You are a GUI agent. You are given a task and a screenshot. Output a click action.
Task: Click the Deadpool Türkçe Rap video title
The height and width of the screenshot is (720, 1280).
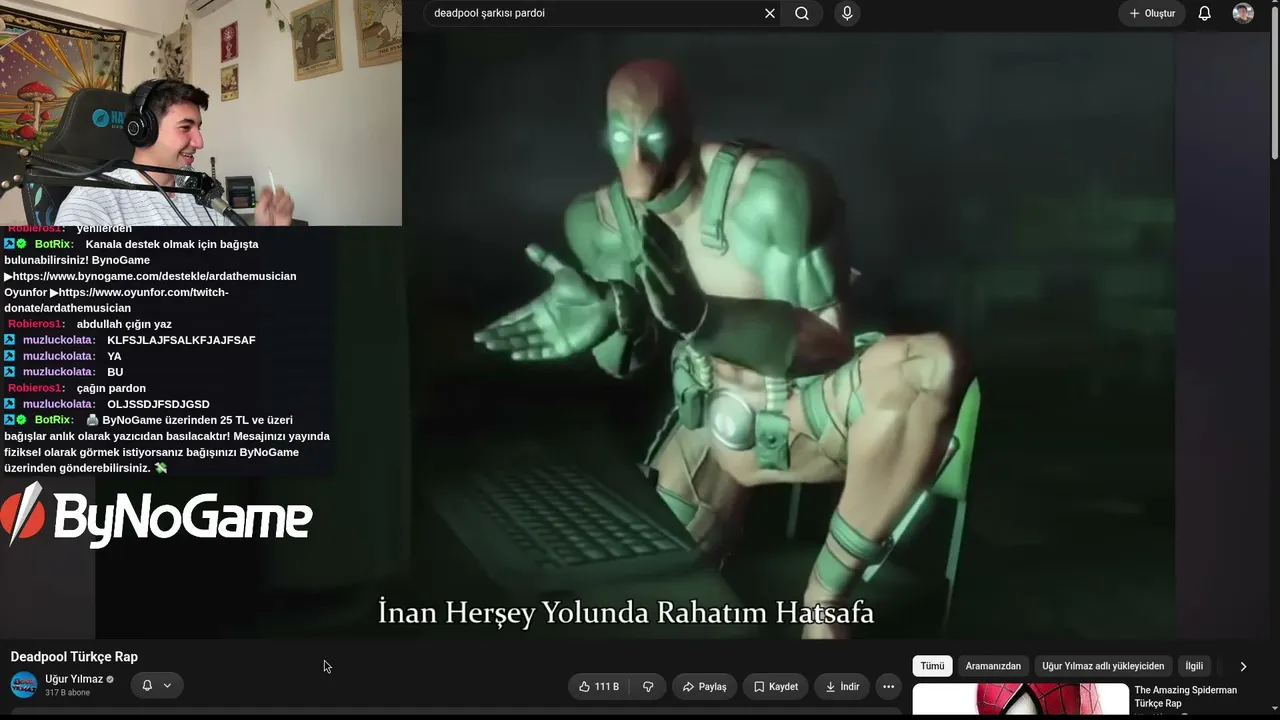tap(74, 657)
